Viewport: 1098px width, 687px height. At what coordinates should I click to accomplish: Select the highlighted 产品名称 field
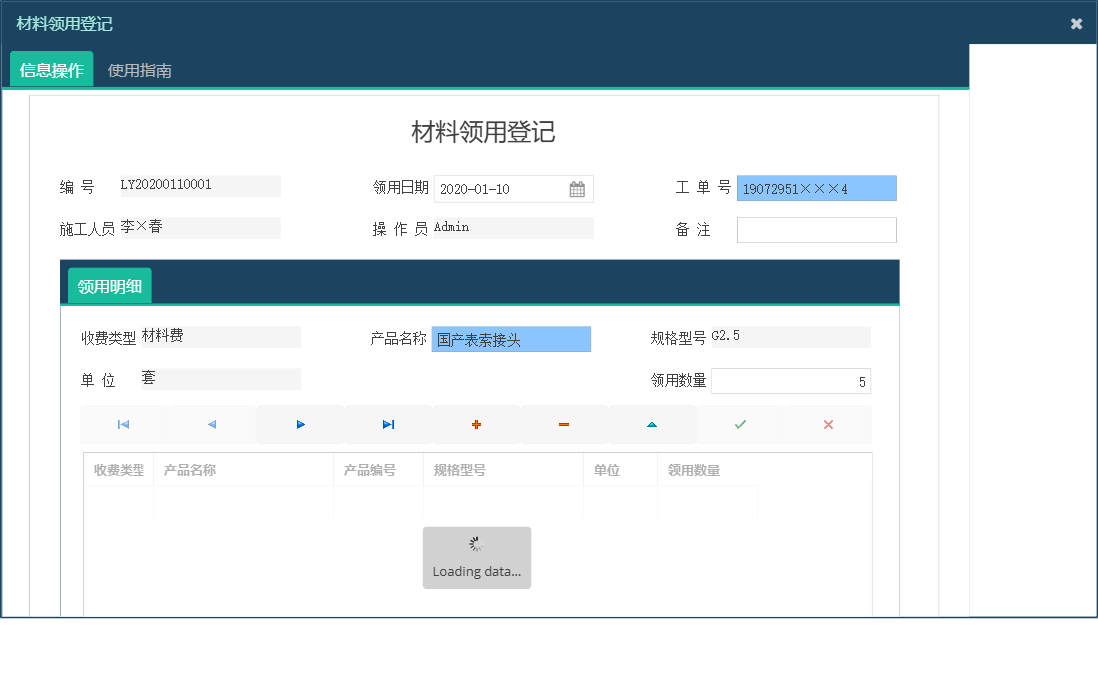tap(511, 339)
